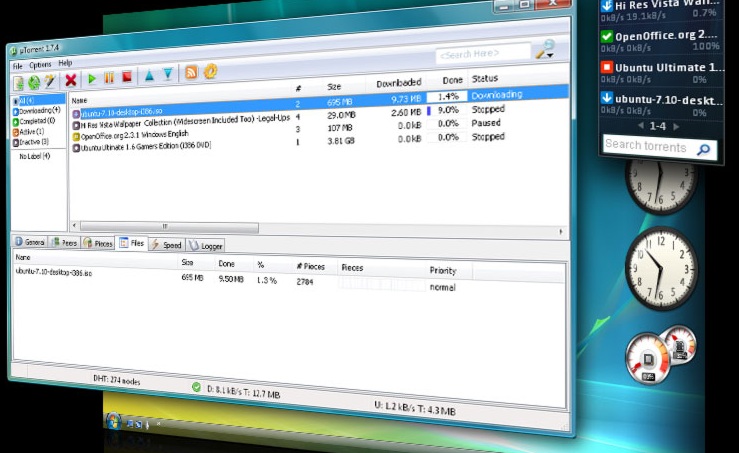The width and height of the screenshot is (739, 453).
Task: Select the Downloading (4) category
Action: (37, 111)
